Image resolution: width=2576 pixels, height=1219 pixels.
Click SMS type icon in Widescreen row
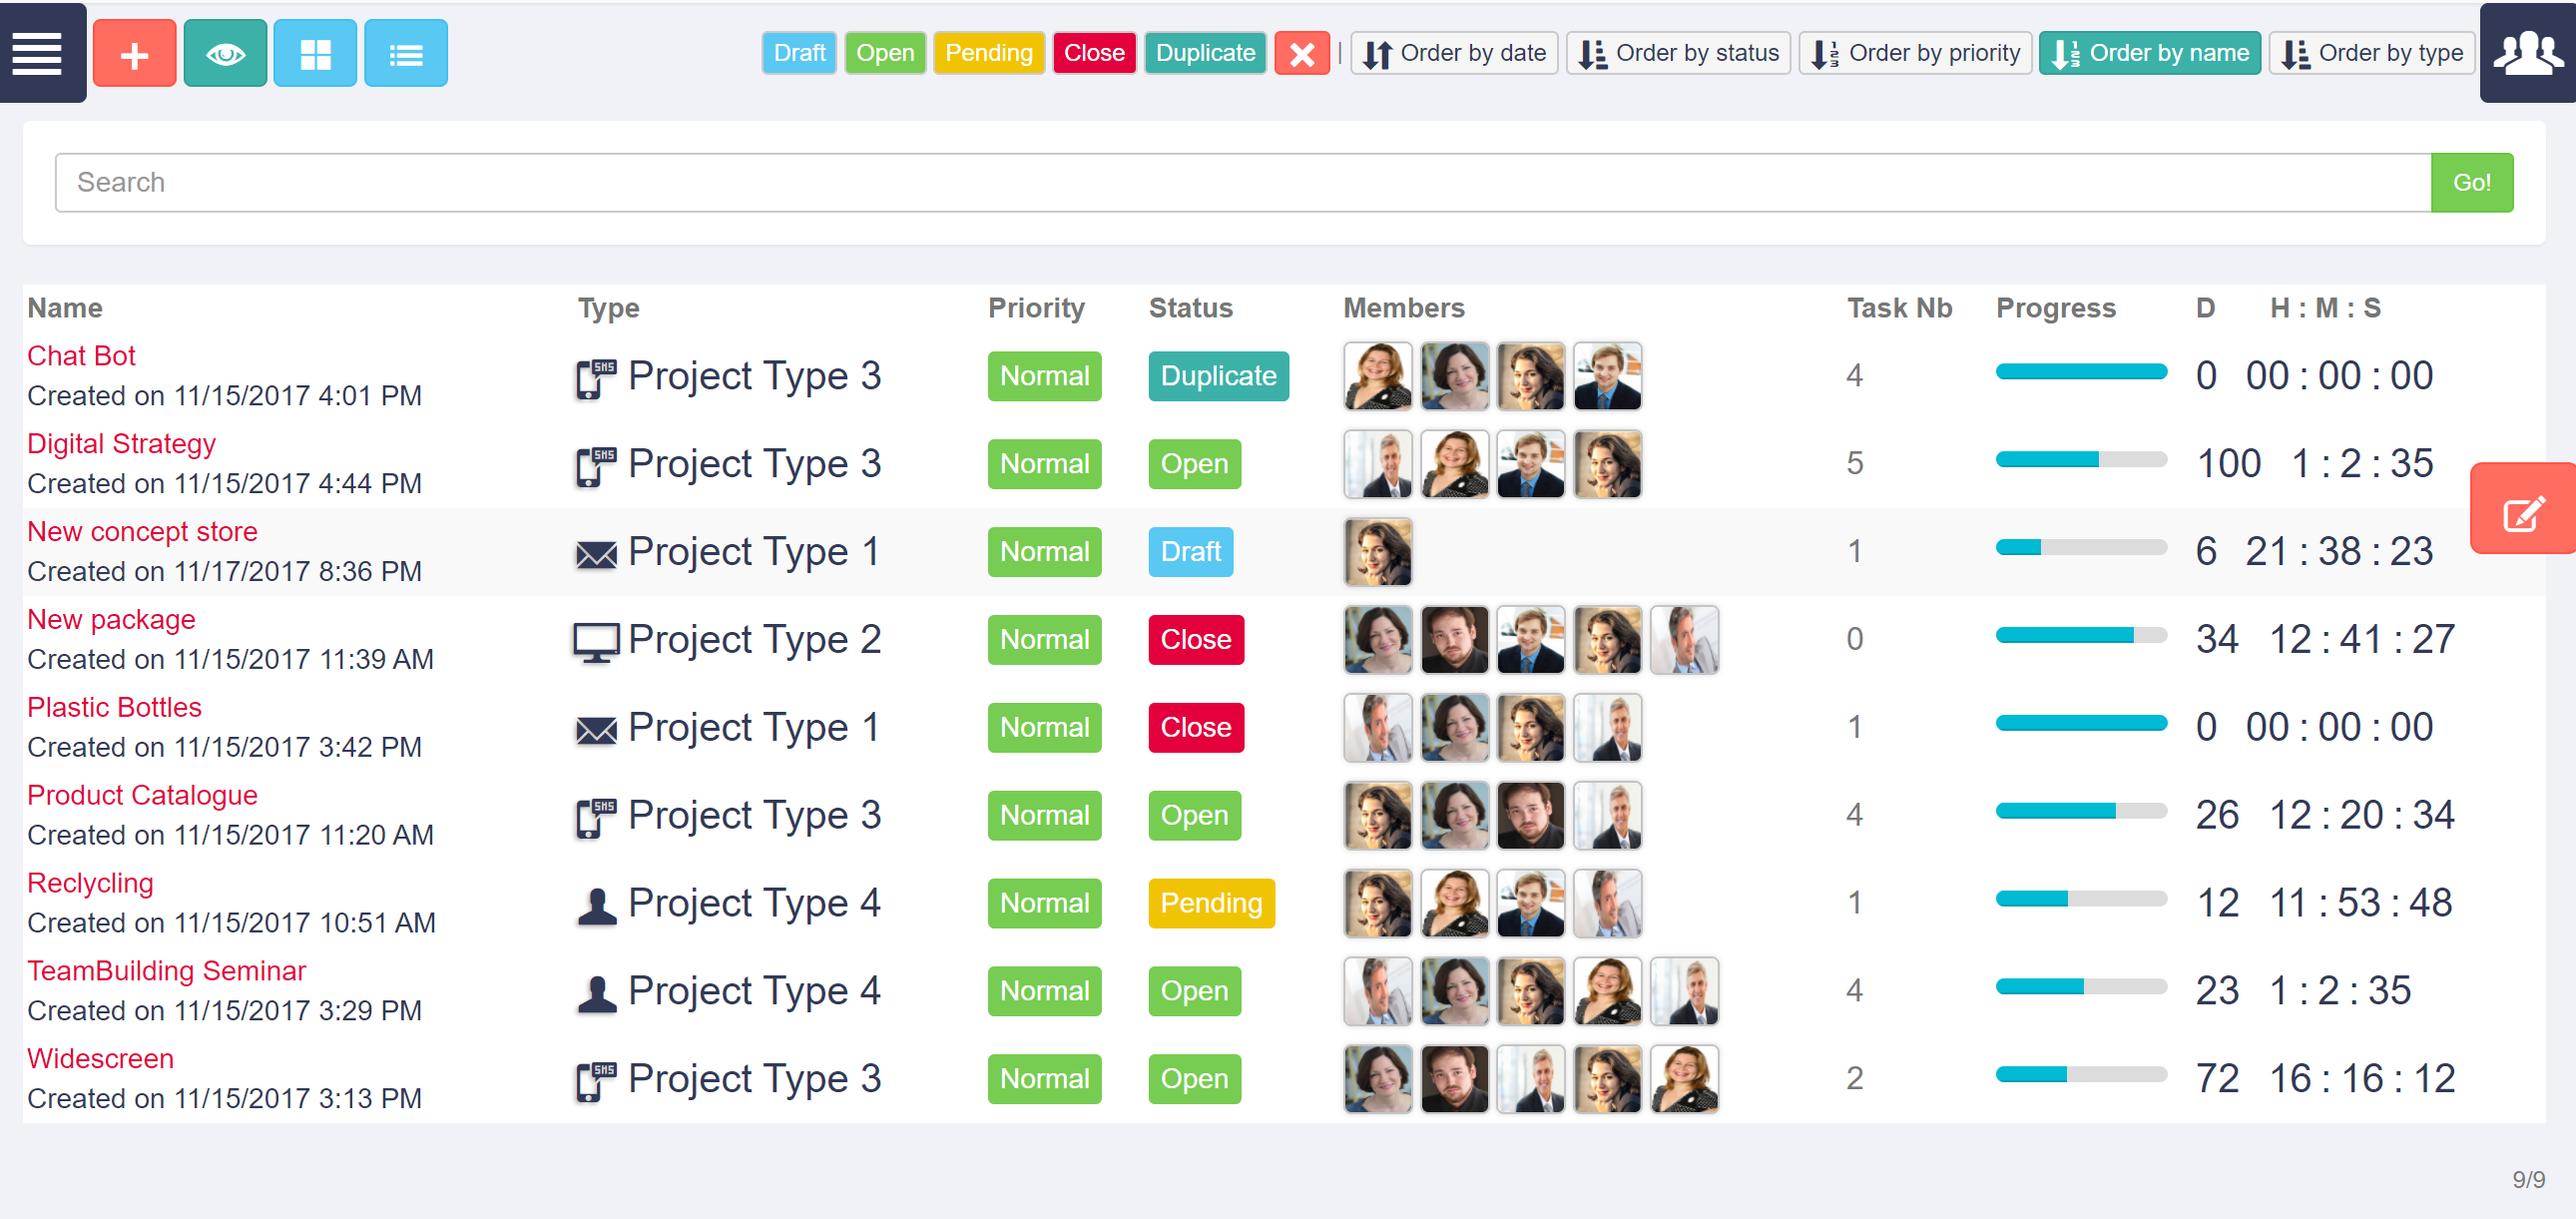point(596,1082)
